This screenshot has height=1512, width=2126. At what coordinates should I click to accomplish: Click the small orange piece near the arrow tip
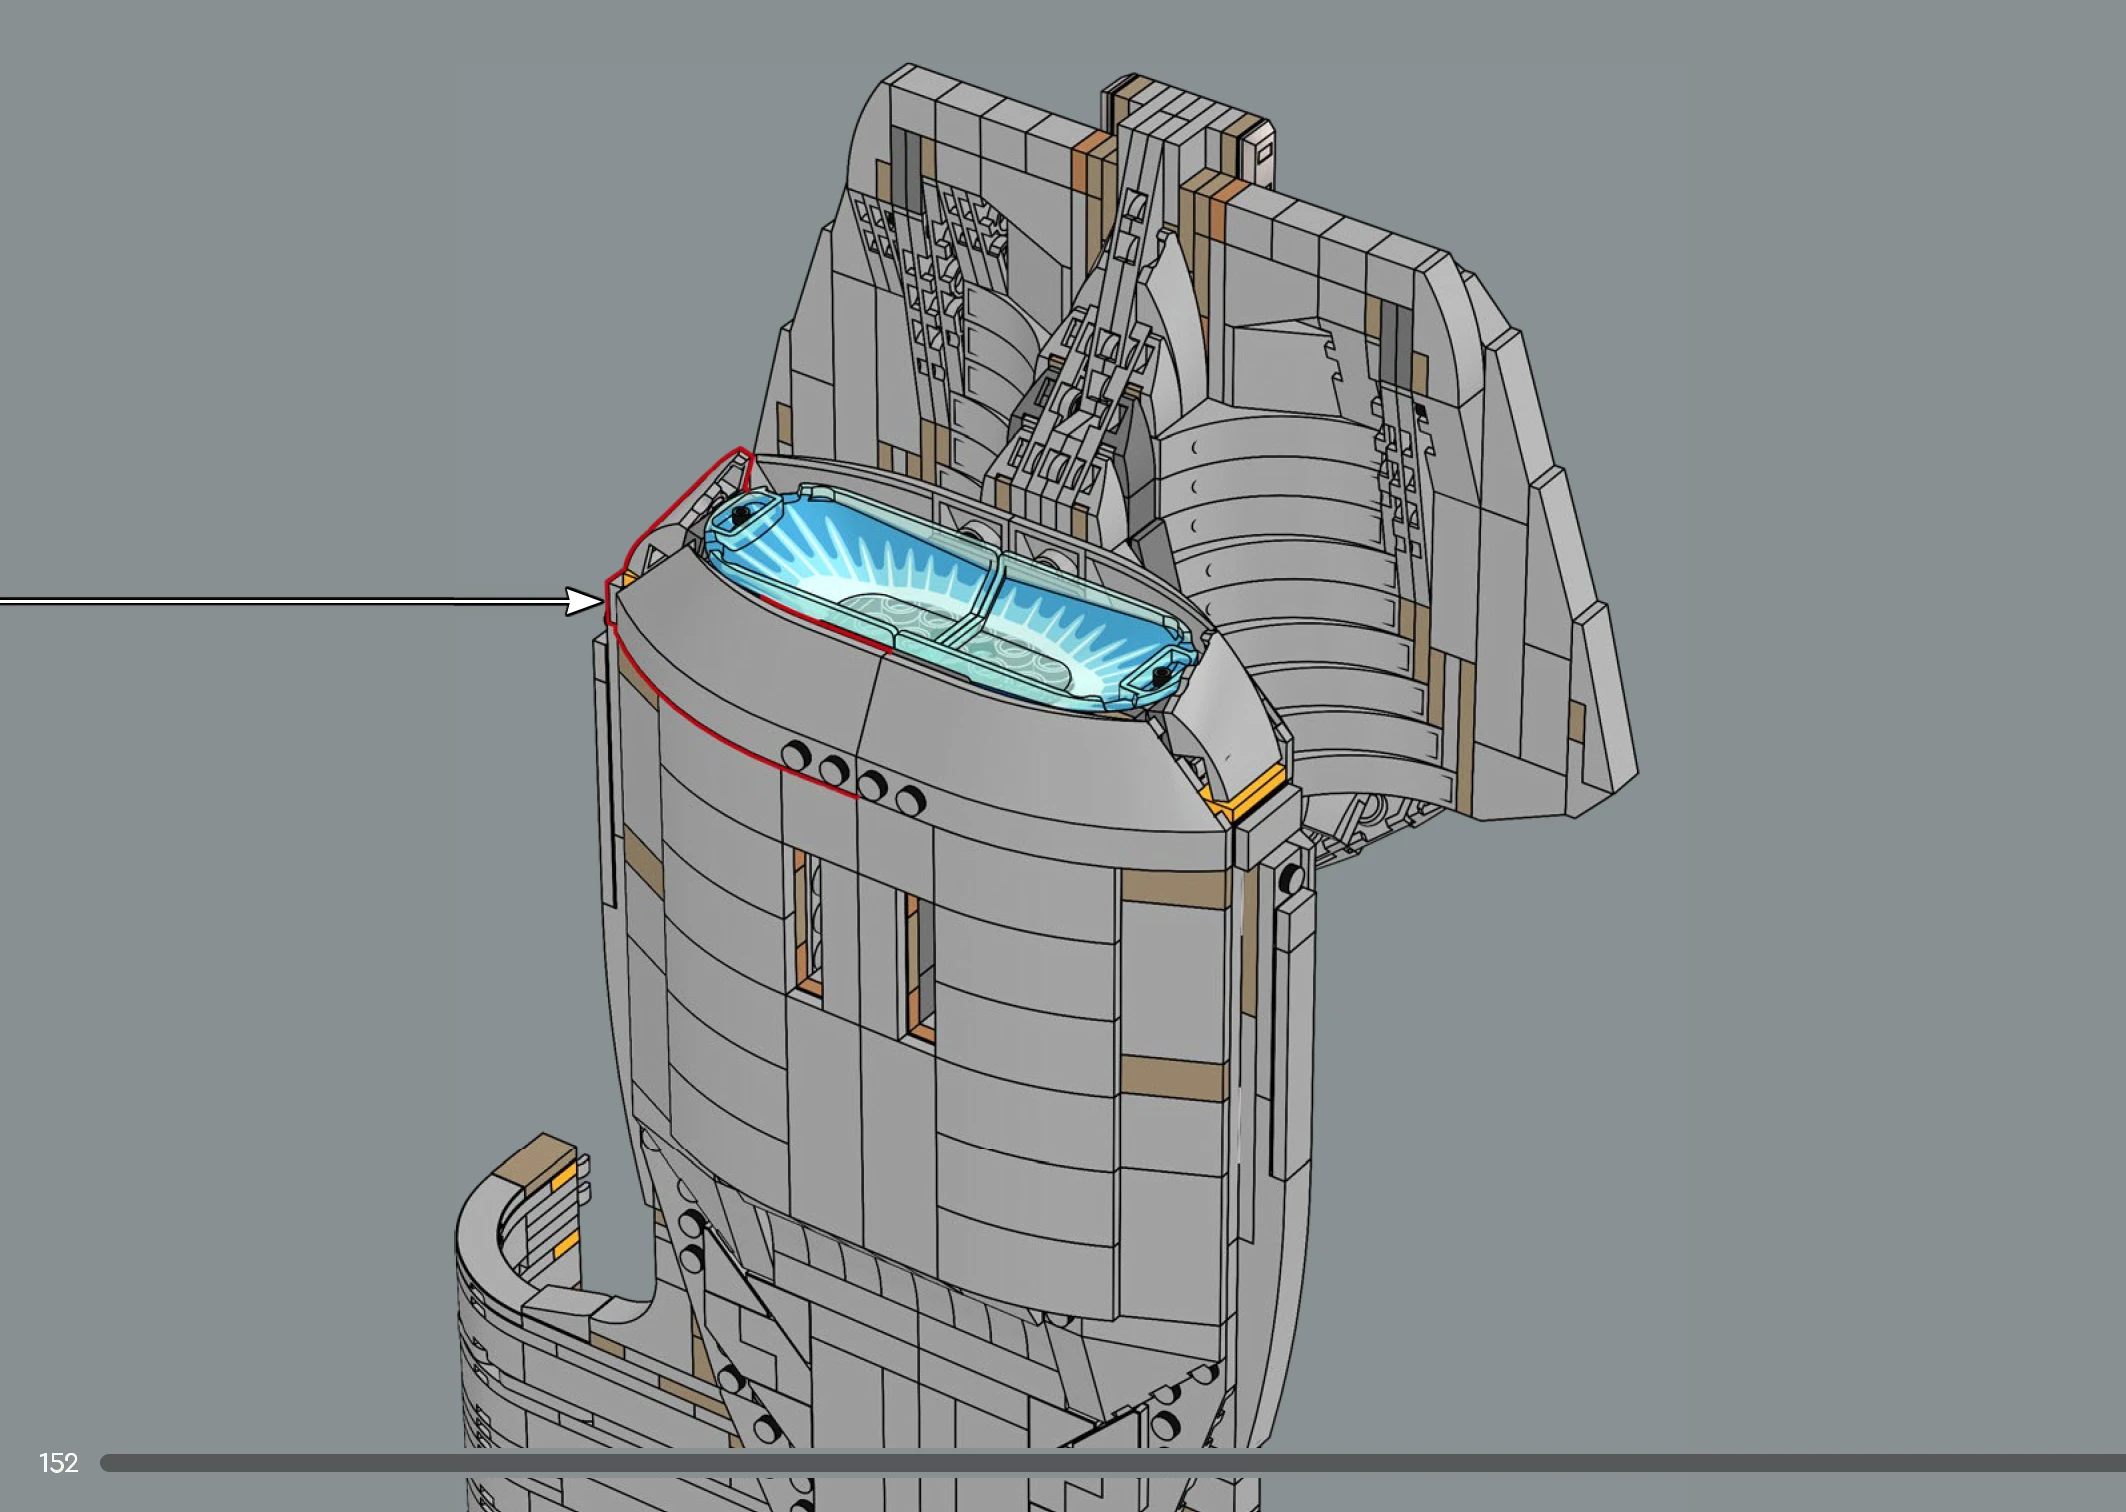627,579
